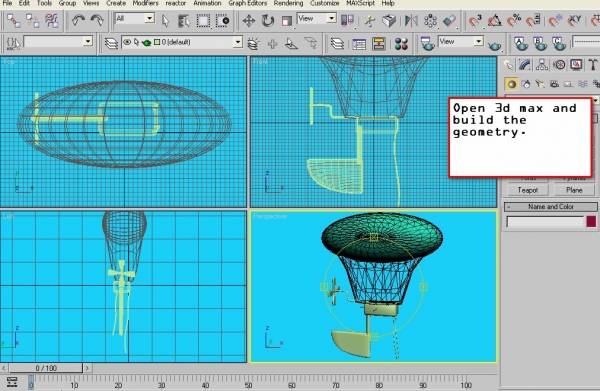Toggle the Window/Crossing selection mode
This screenshot has height=391, width=600.
pos(222,20)
